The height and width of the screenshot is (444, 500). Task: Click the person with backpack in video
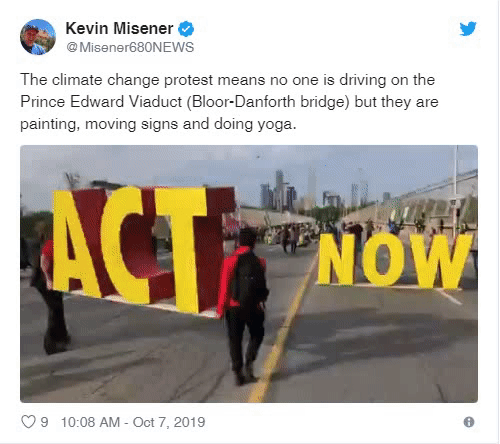(x=245, y=306)
